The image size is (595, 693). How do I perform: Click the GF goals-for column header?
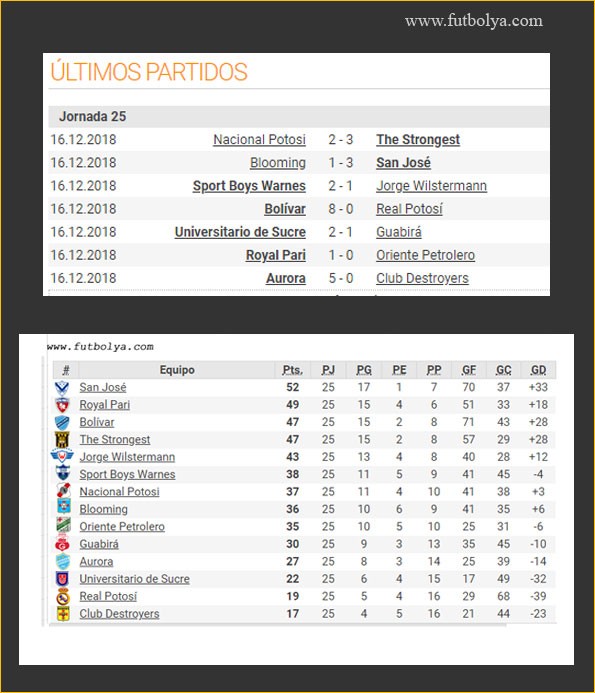pyautogui.click(x=469, y=370)
